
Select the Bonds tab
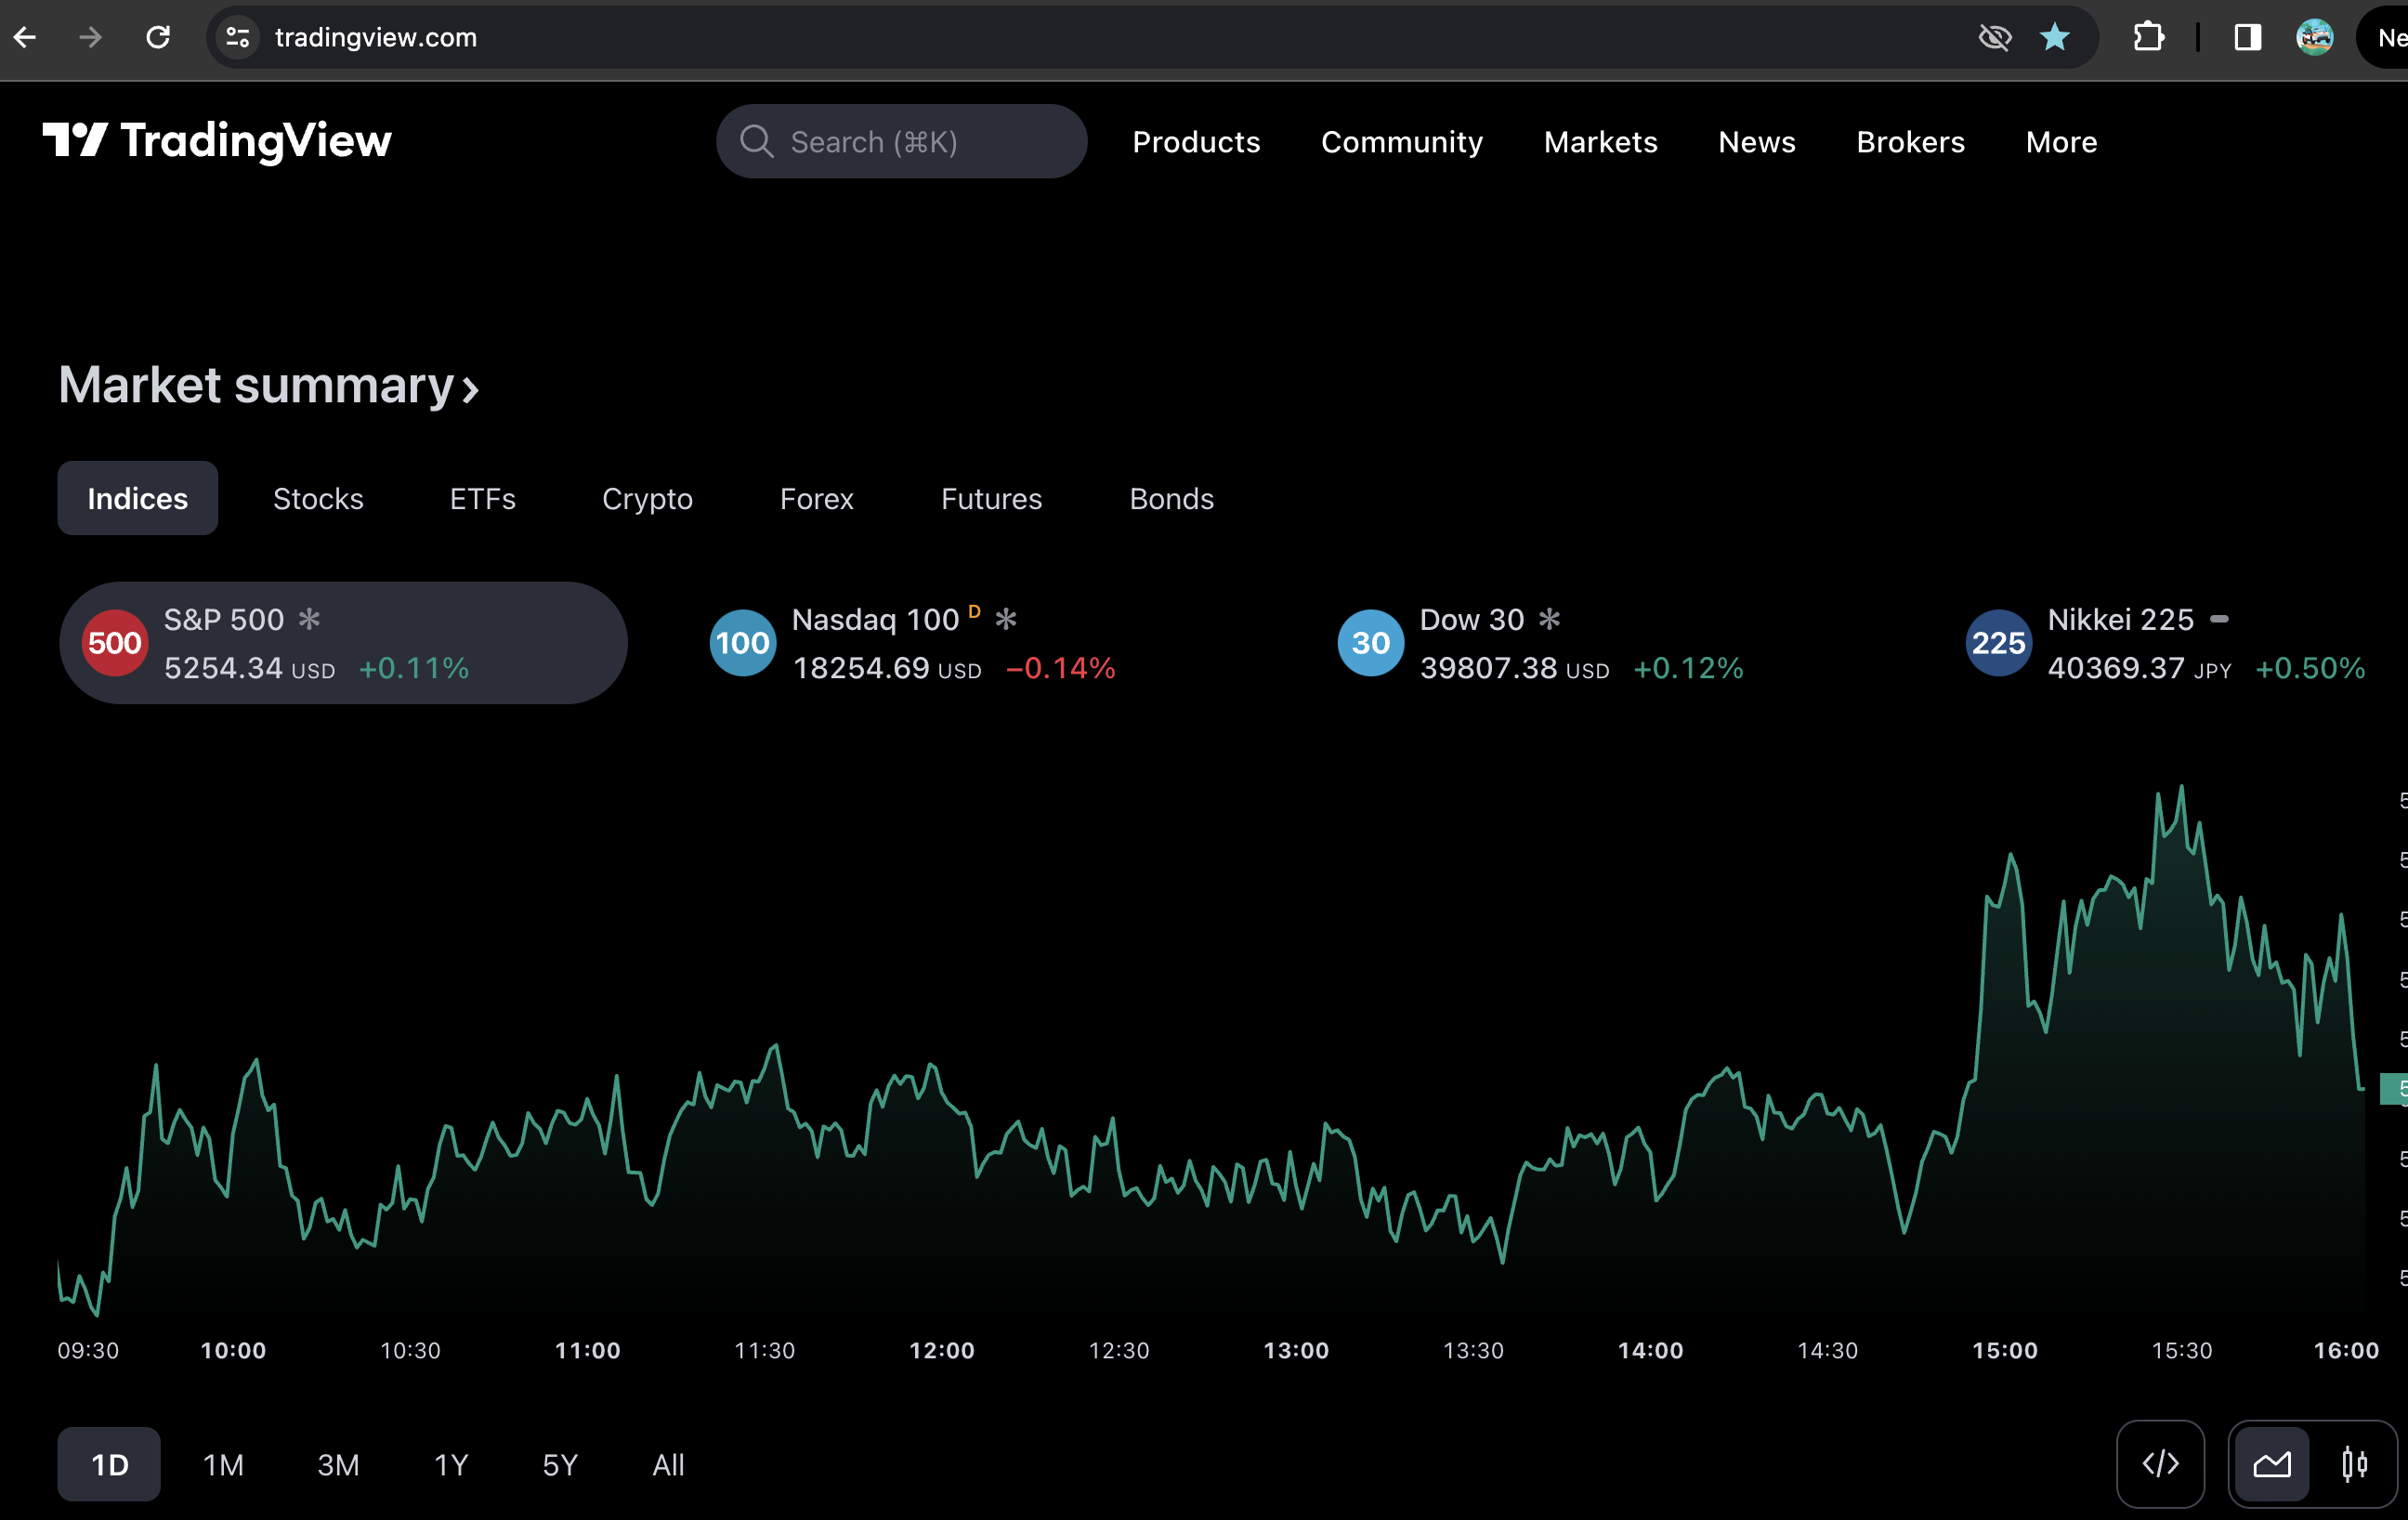[1171, 498]
